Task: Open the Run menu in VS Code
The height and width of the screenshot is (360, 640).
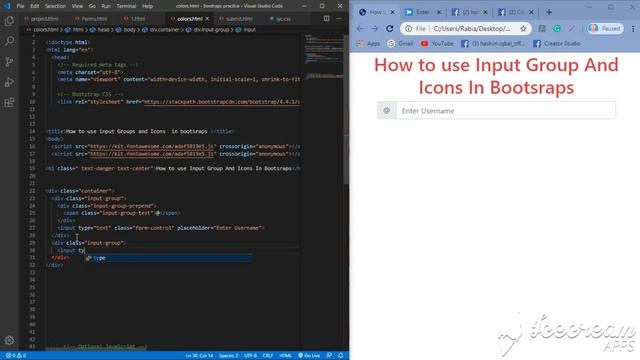Action: point(106,6)
